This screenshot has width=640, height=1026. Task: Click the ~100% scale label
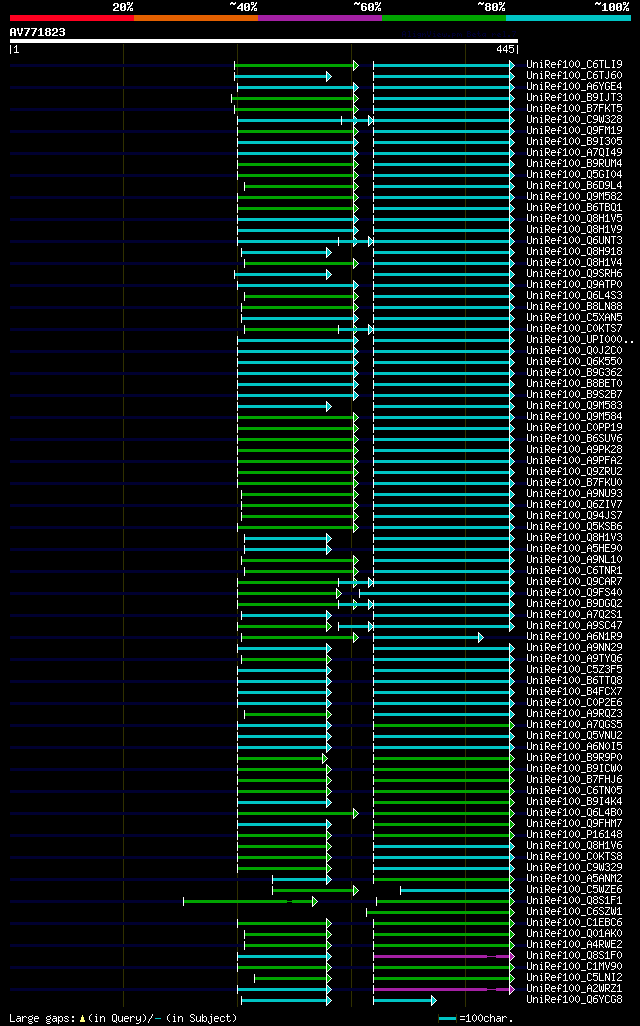click(612, 7)
